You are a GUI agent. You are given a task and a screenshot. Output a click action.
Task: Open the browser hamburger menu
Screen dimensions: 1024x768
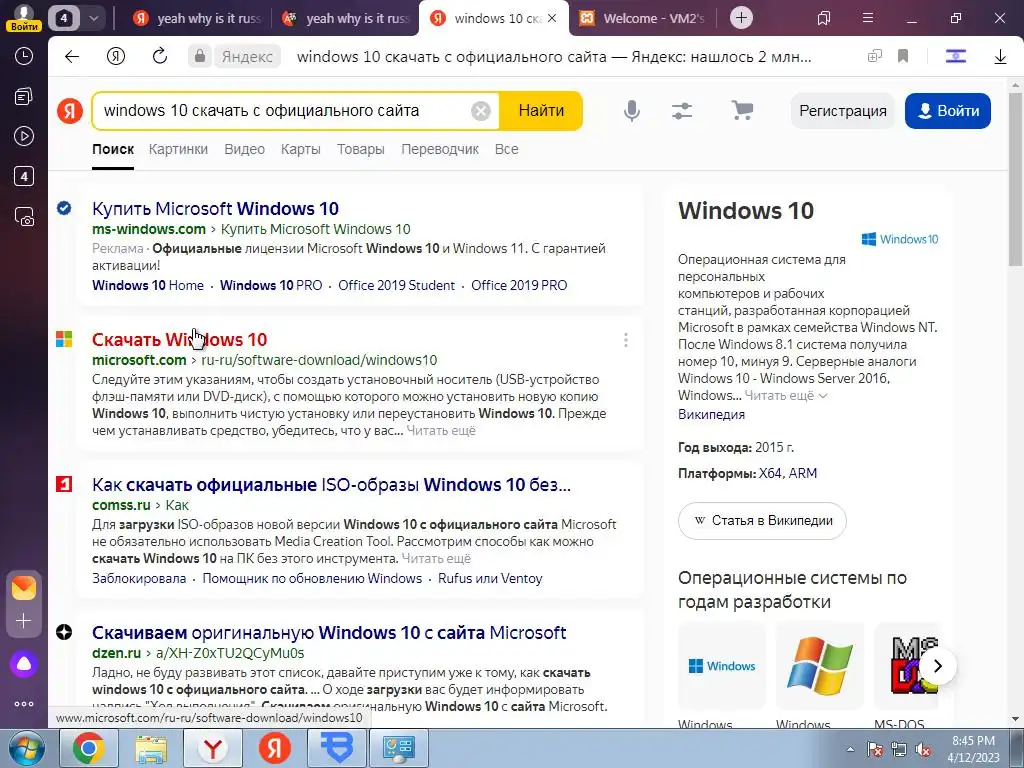[868, 18]
